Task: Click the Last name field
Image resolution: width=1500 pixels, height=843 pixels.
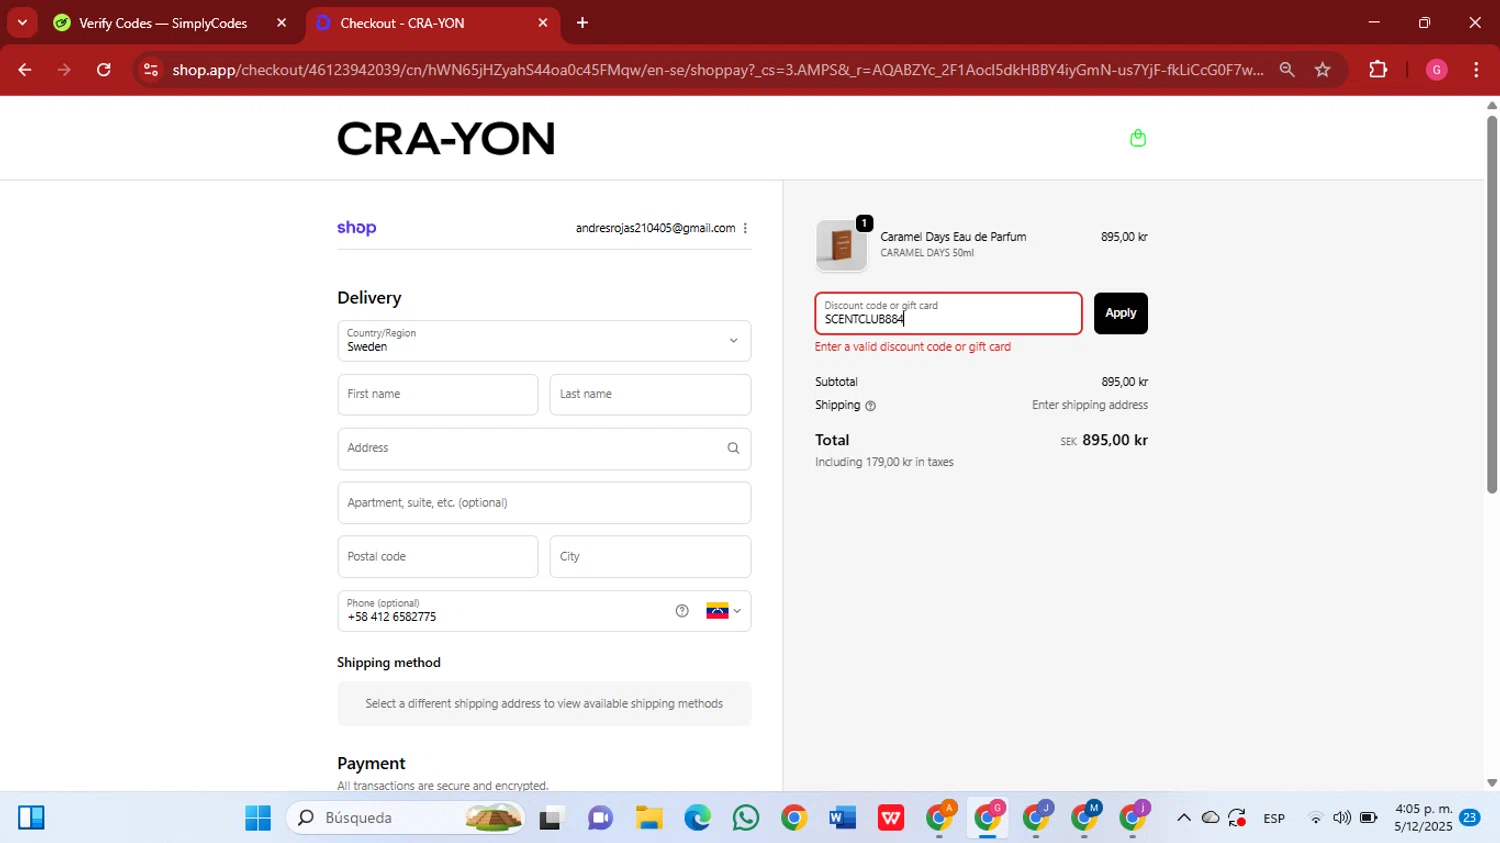Action: (650, 394)
